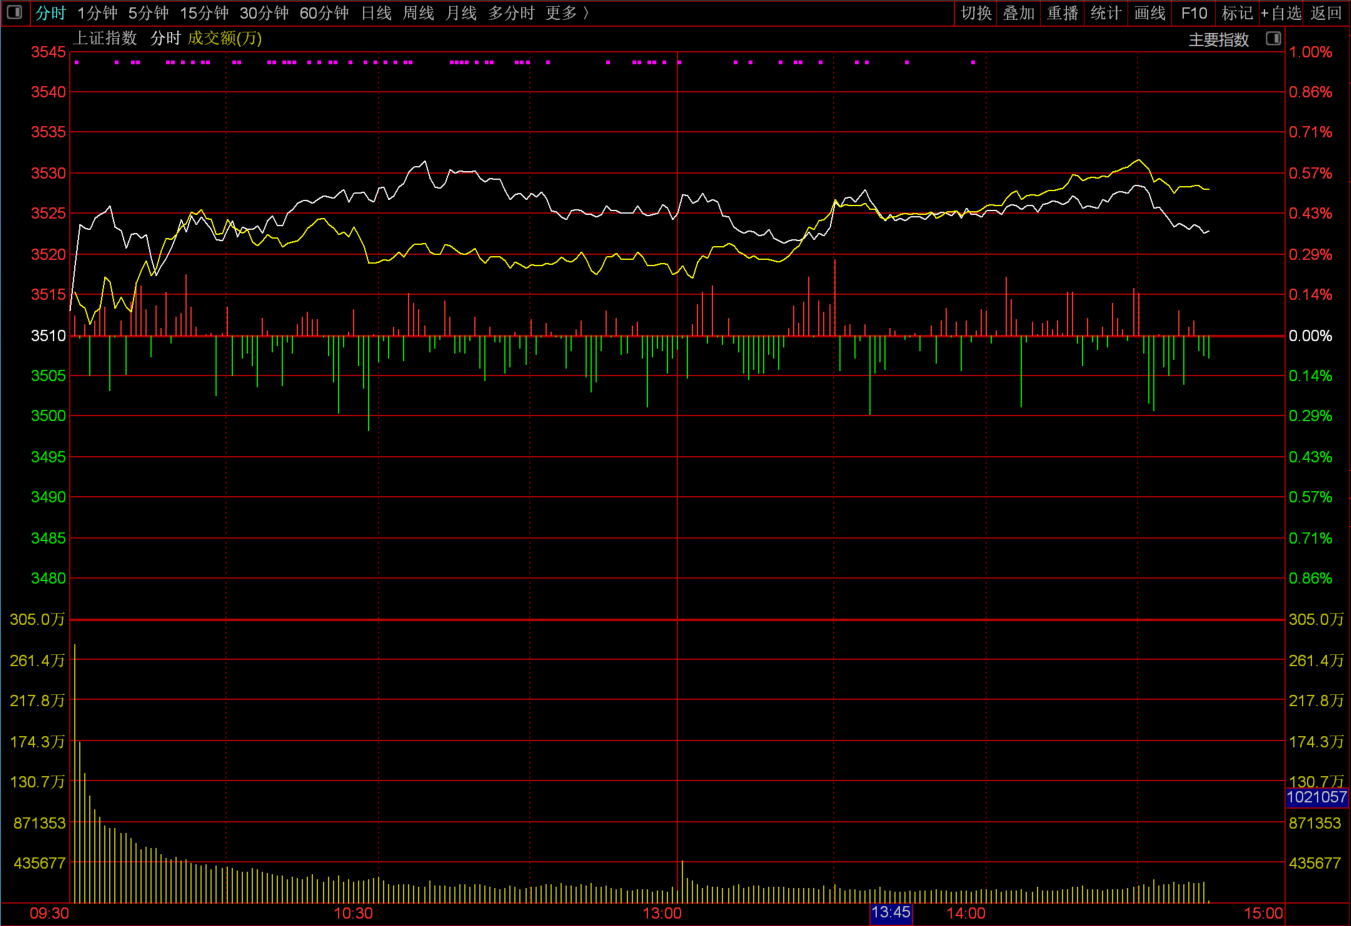Click the 3530 price axis label

point(48,173)
